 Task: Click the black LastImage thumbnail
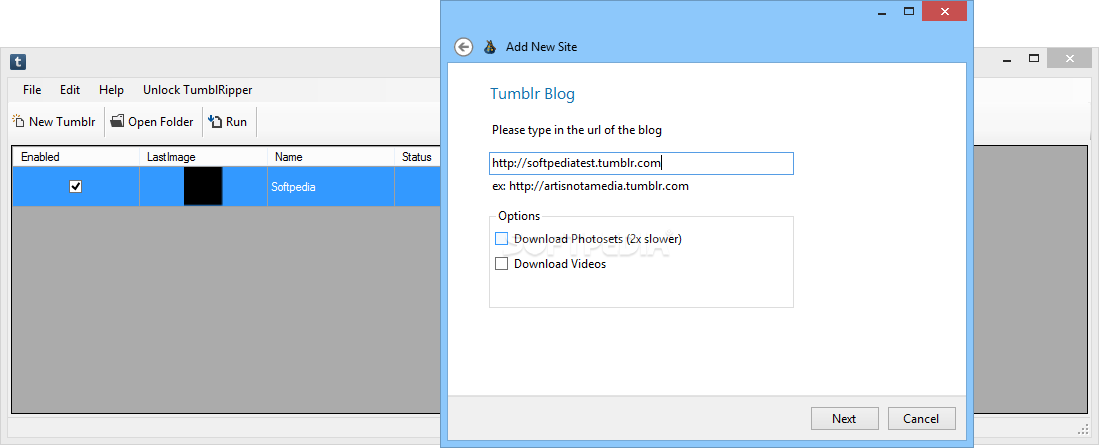pos(203,186)
